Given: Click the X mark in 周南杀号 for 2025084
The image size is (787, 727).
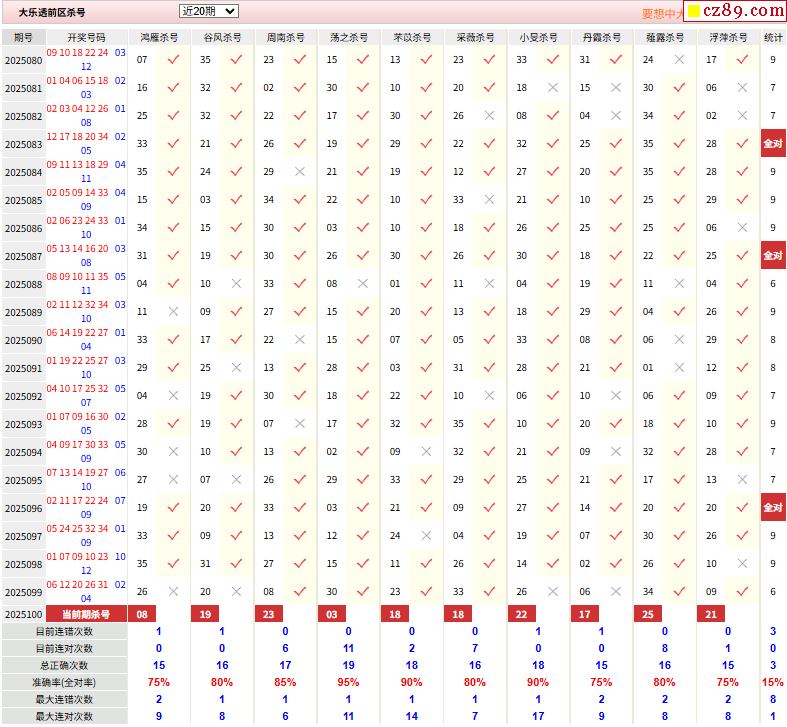Looking at the screenshot, I should coord(300,172).
